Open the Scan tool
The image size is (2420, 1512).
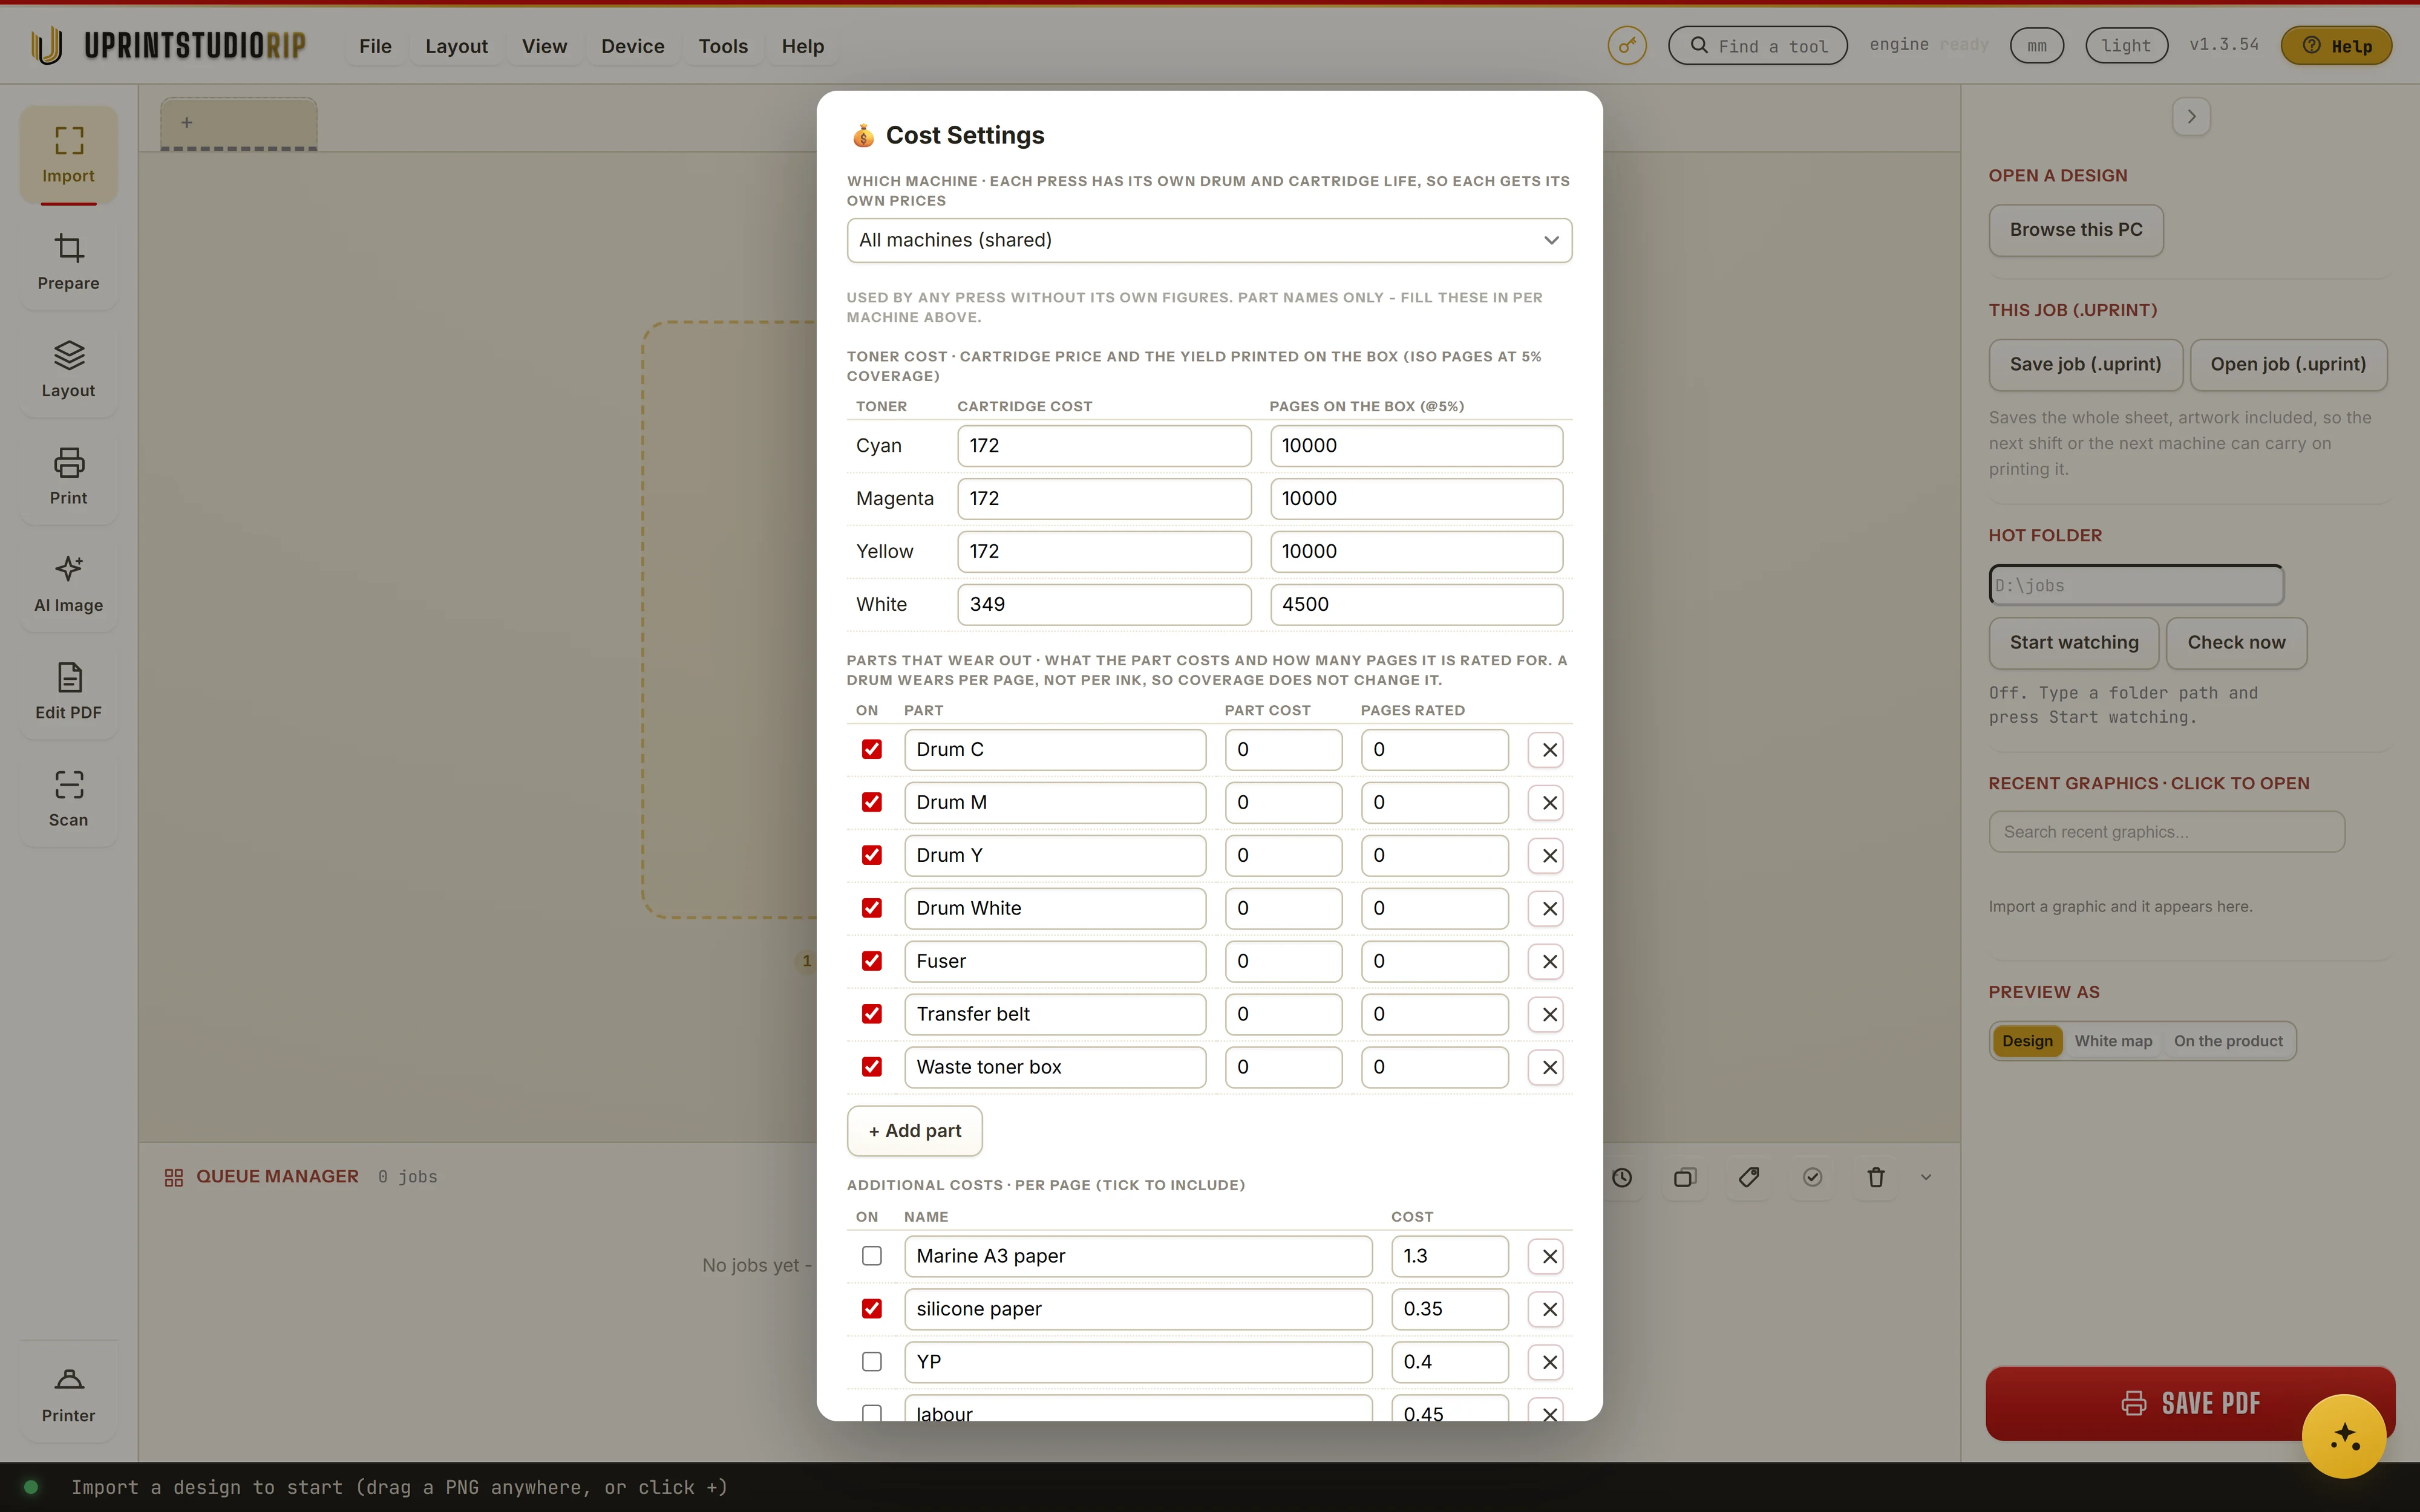tap(68, 798)
